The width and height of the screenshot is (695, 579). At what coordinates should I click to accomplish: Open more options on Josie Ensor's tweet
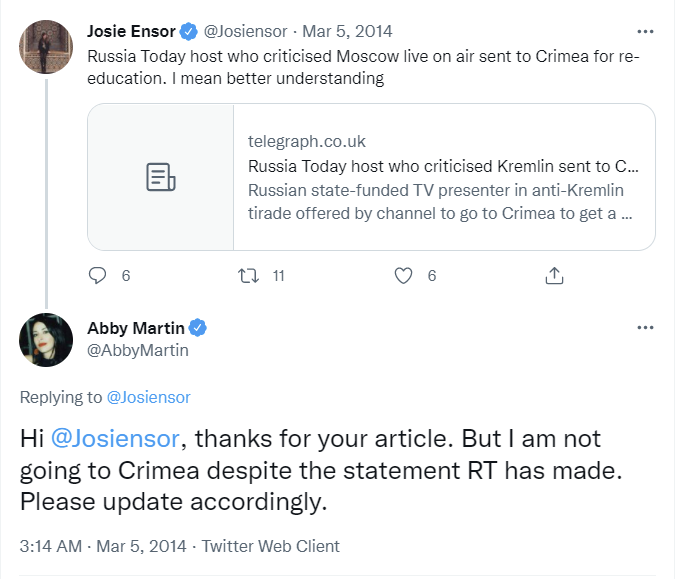(x=645, y=30)
